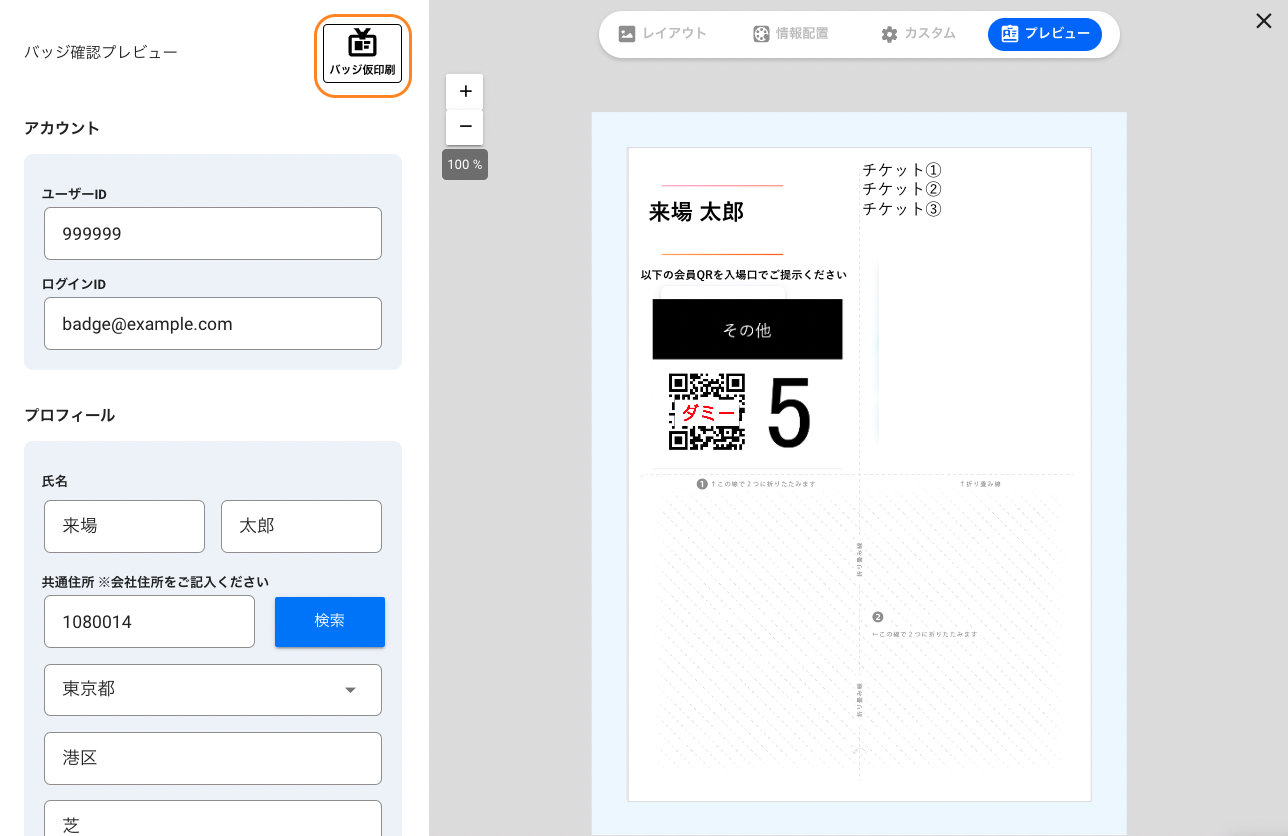Edit the last name field 来場
1288x836 pixels.
124,526
